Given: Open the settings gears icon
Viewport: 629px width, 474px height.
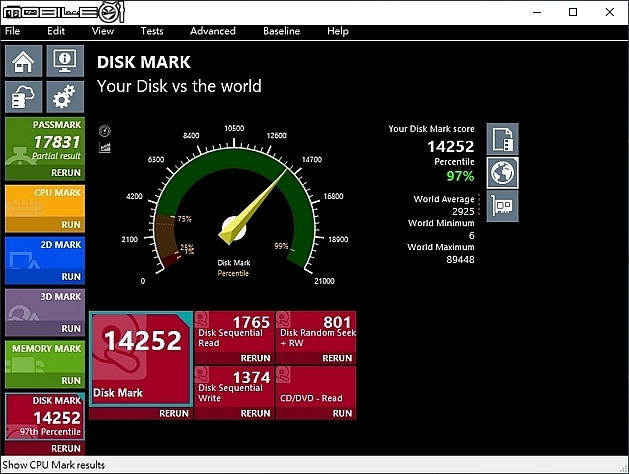Looking at the screenshot, I should [65, 97].
